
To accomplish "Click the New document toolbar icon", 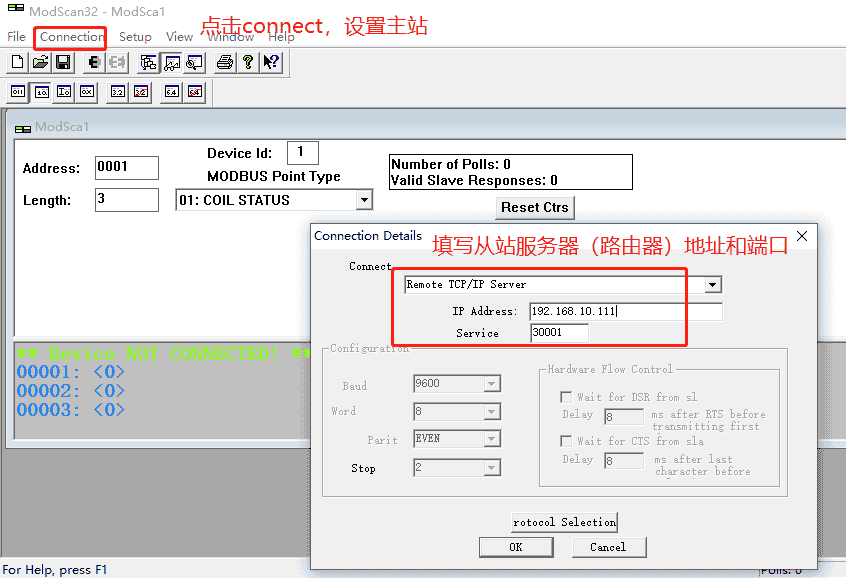I will pos(17,63).
